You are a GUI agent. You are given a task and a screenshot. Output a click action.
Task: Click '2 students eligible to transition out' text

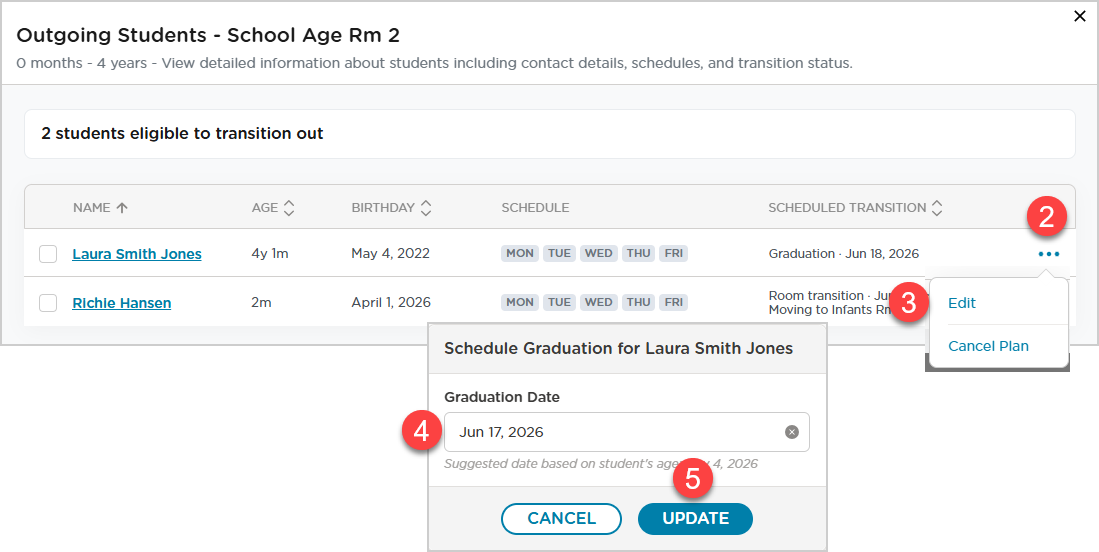coord(182,134)
